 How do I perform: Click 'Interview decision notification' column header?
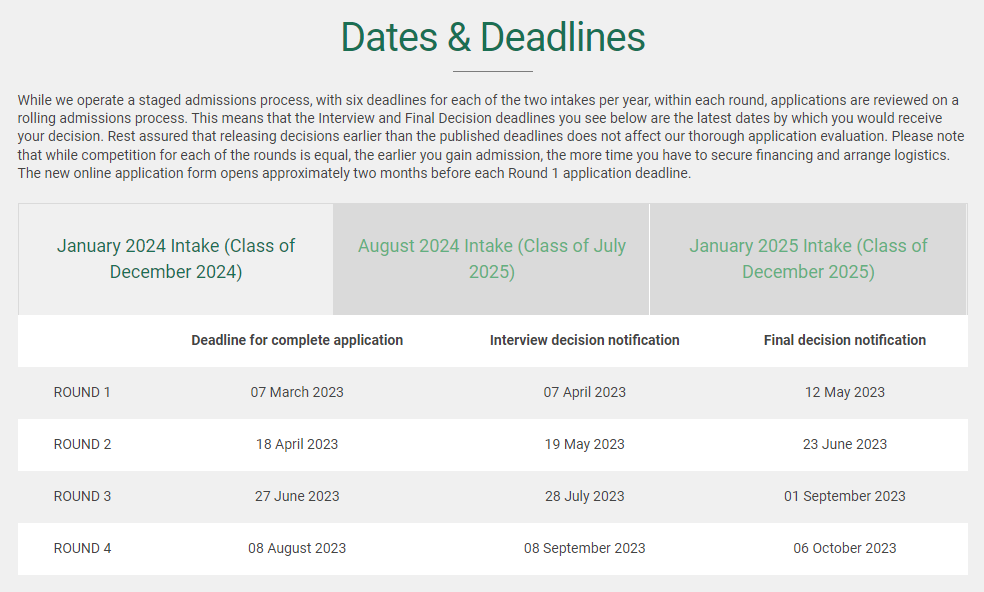tap(584, 340)
